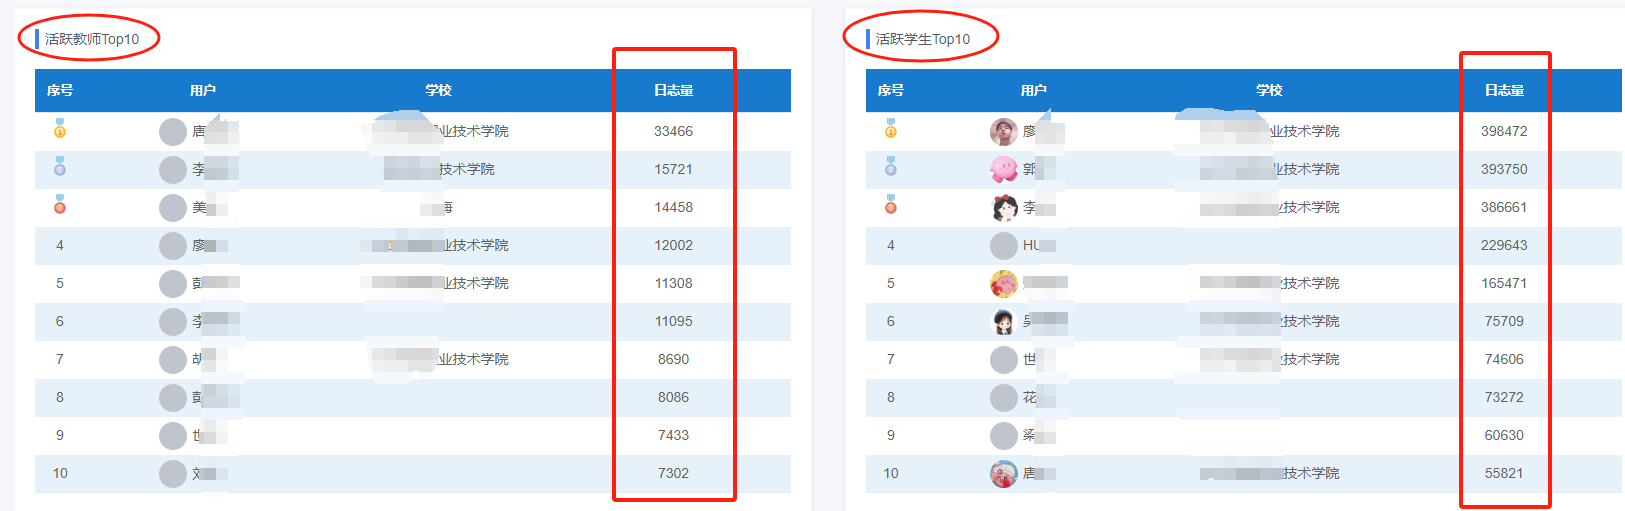Select the gray avatar of rank 4 student
Viewport: 1625px width, 511px height.
(x=1003, y=245)
